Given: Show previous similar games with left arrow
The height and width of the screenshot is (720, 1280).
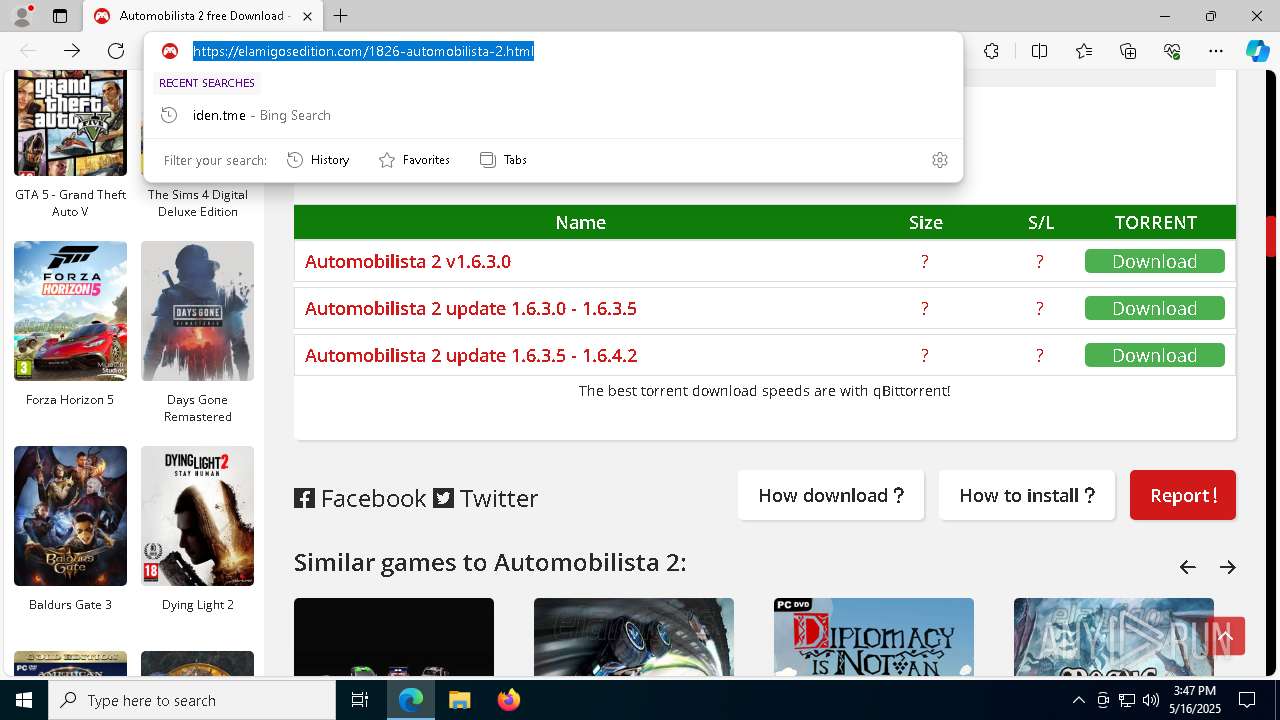Looking at the screenshot, I should tap(1187, 567).
